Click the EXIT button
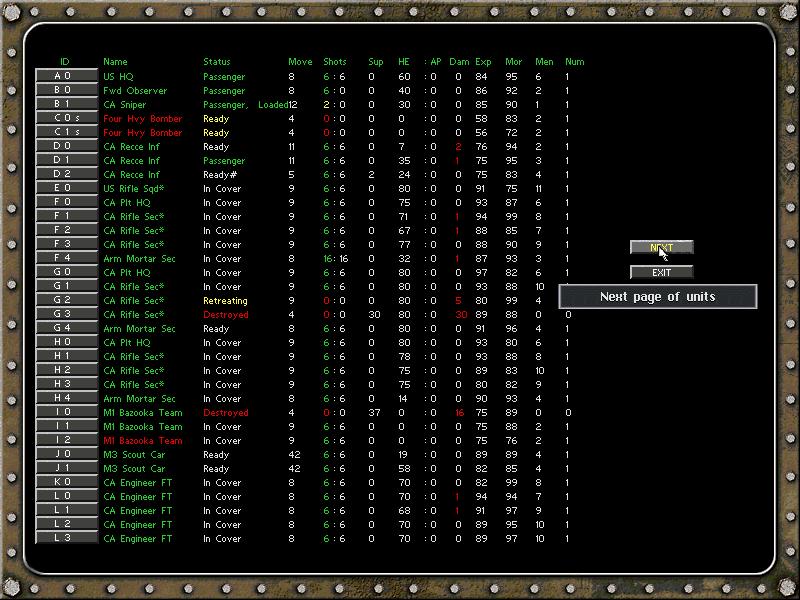This screenshot has width=800, height=600. [x=661, y=272]
